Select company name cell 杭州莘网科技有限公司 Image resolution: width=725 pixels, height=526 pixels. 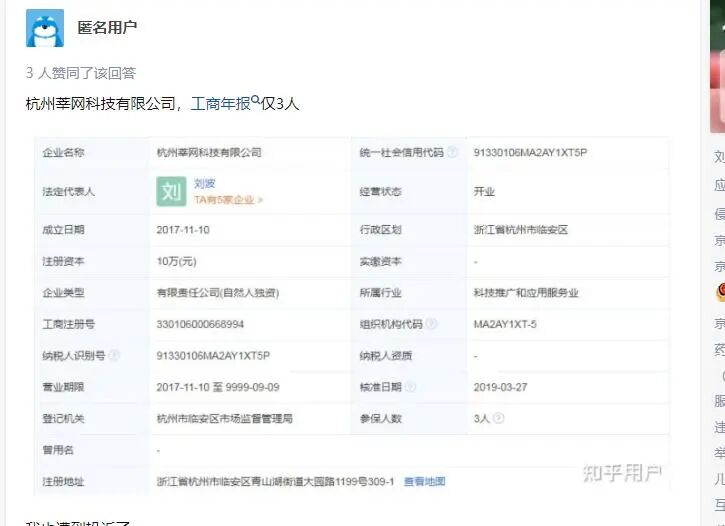click(209, 153)
